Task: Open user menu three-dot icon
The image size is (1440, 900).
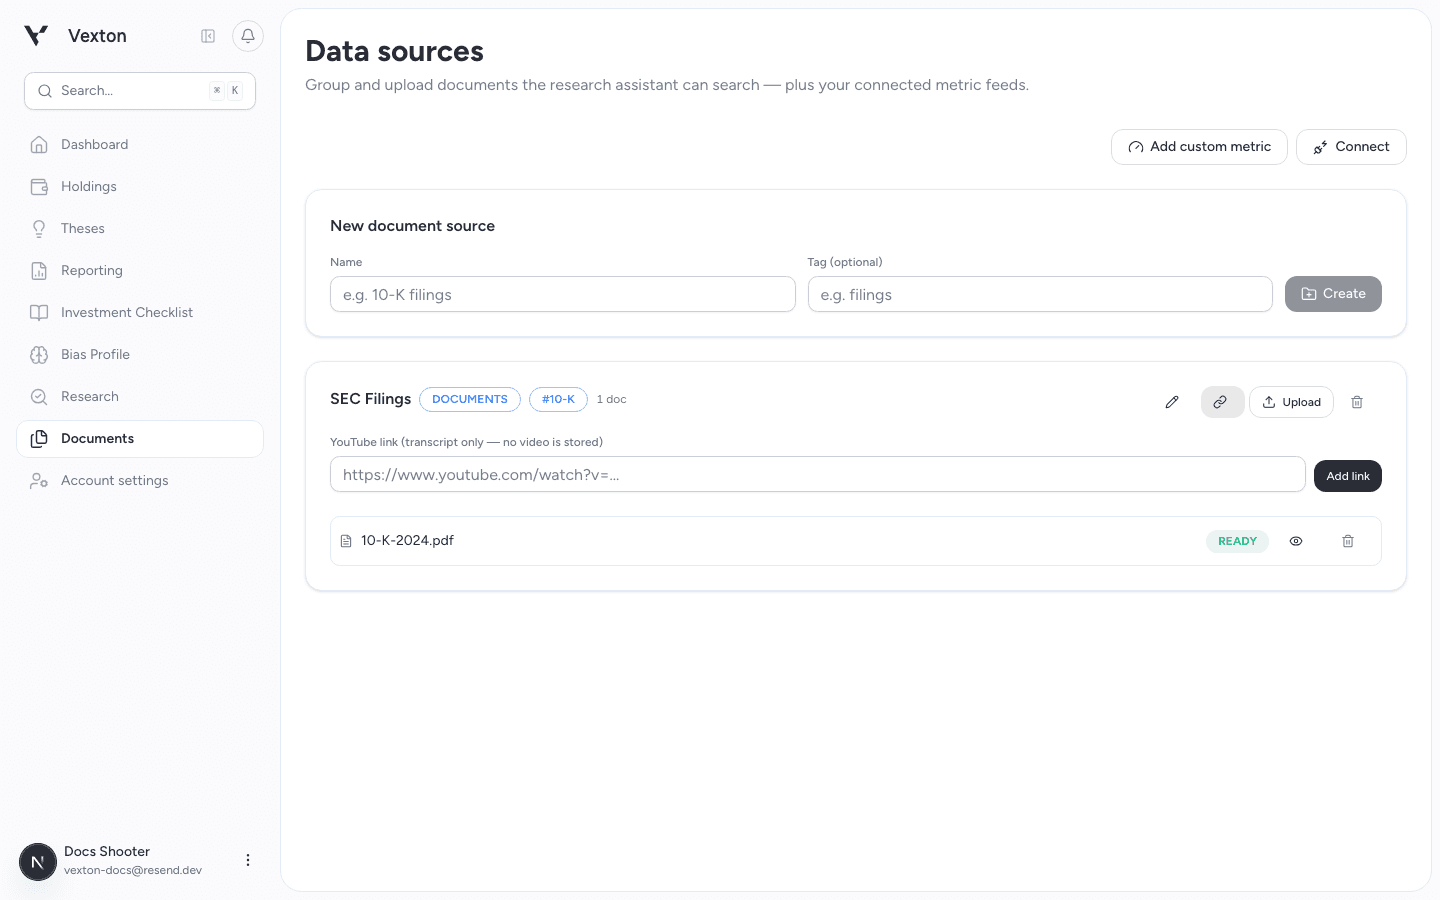Action: 248,860
